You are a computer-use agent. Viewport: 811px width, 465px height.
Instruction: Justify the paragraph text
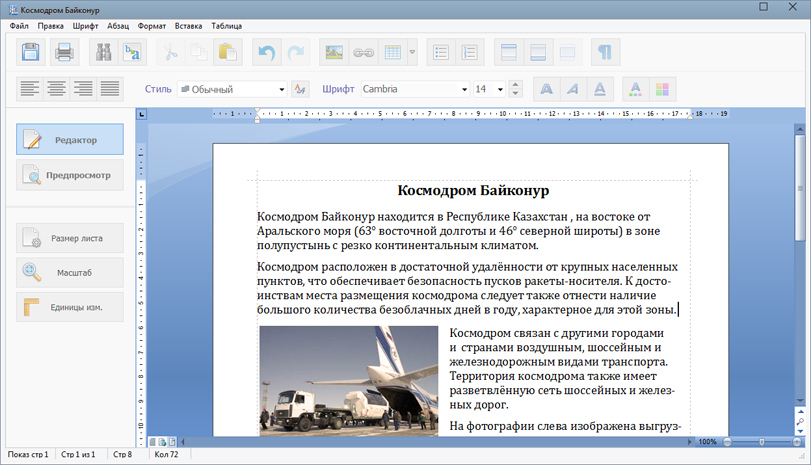110,89
